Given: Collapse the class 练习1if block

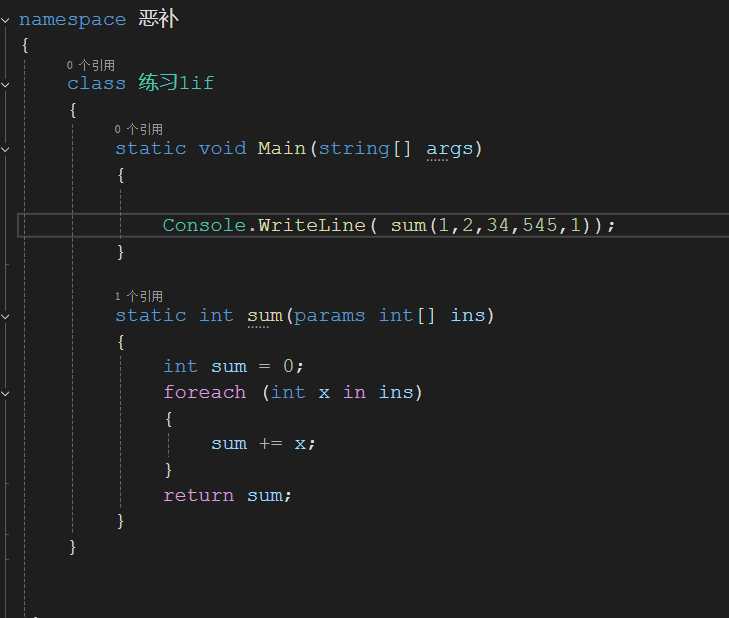Looking at the screenshot, I should pos(5,85).
